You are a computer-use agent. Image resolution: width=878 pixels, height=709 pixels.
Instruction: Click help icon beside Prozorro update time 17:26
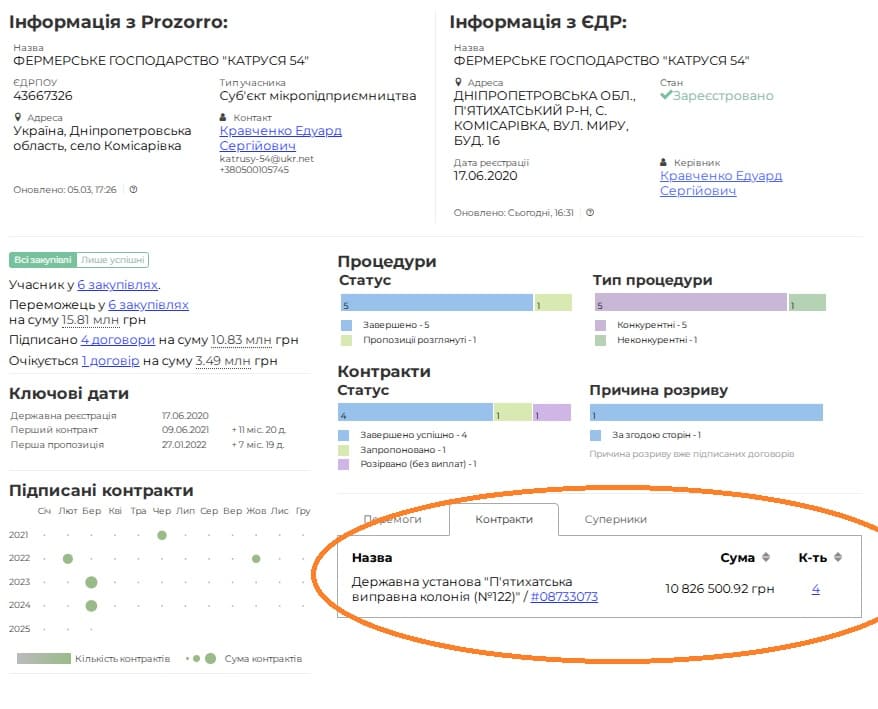pyautogui.click(x=133, y=189)
